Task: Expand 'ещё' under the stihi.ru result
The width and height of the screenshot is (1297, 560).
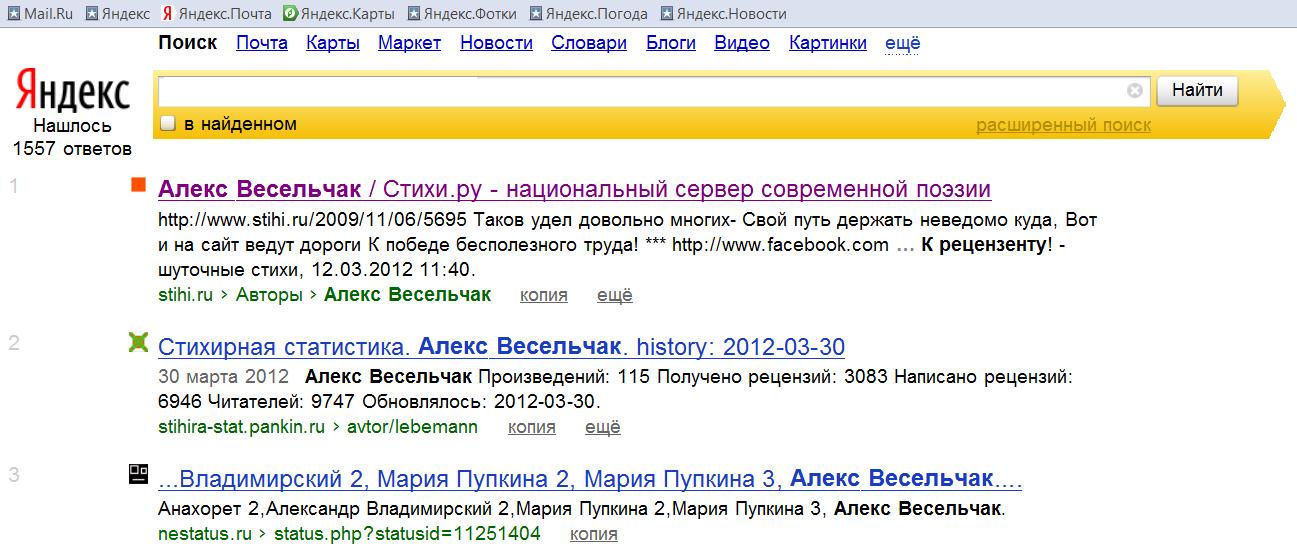Action: click(614, 295)
